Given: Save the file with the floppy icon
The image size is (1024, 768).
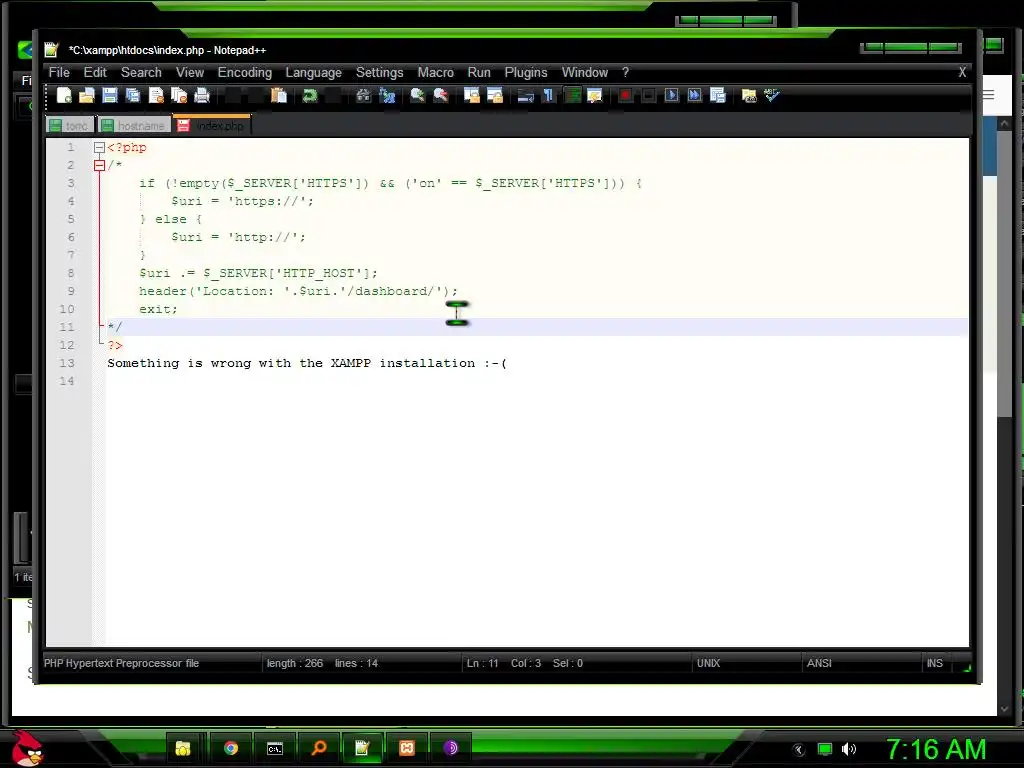Looking at the screenshot, I should pos(110,95).
